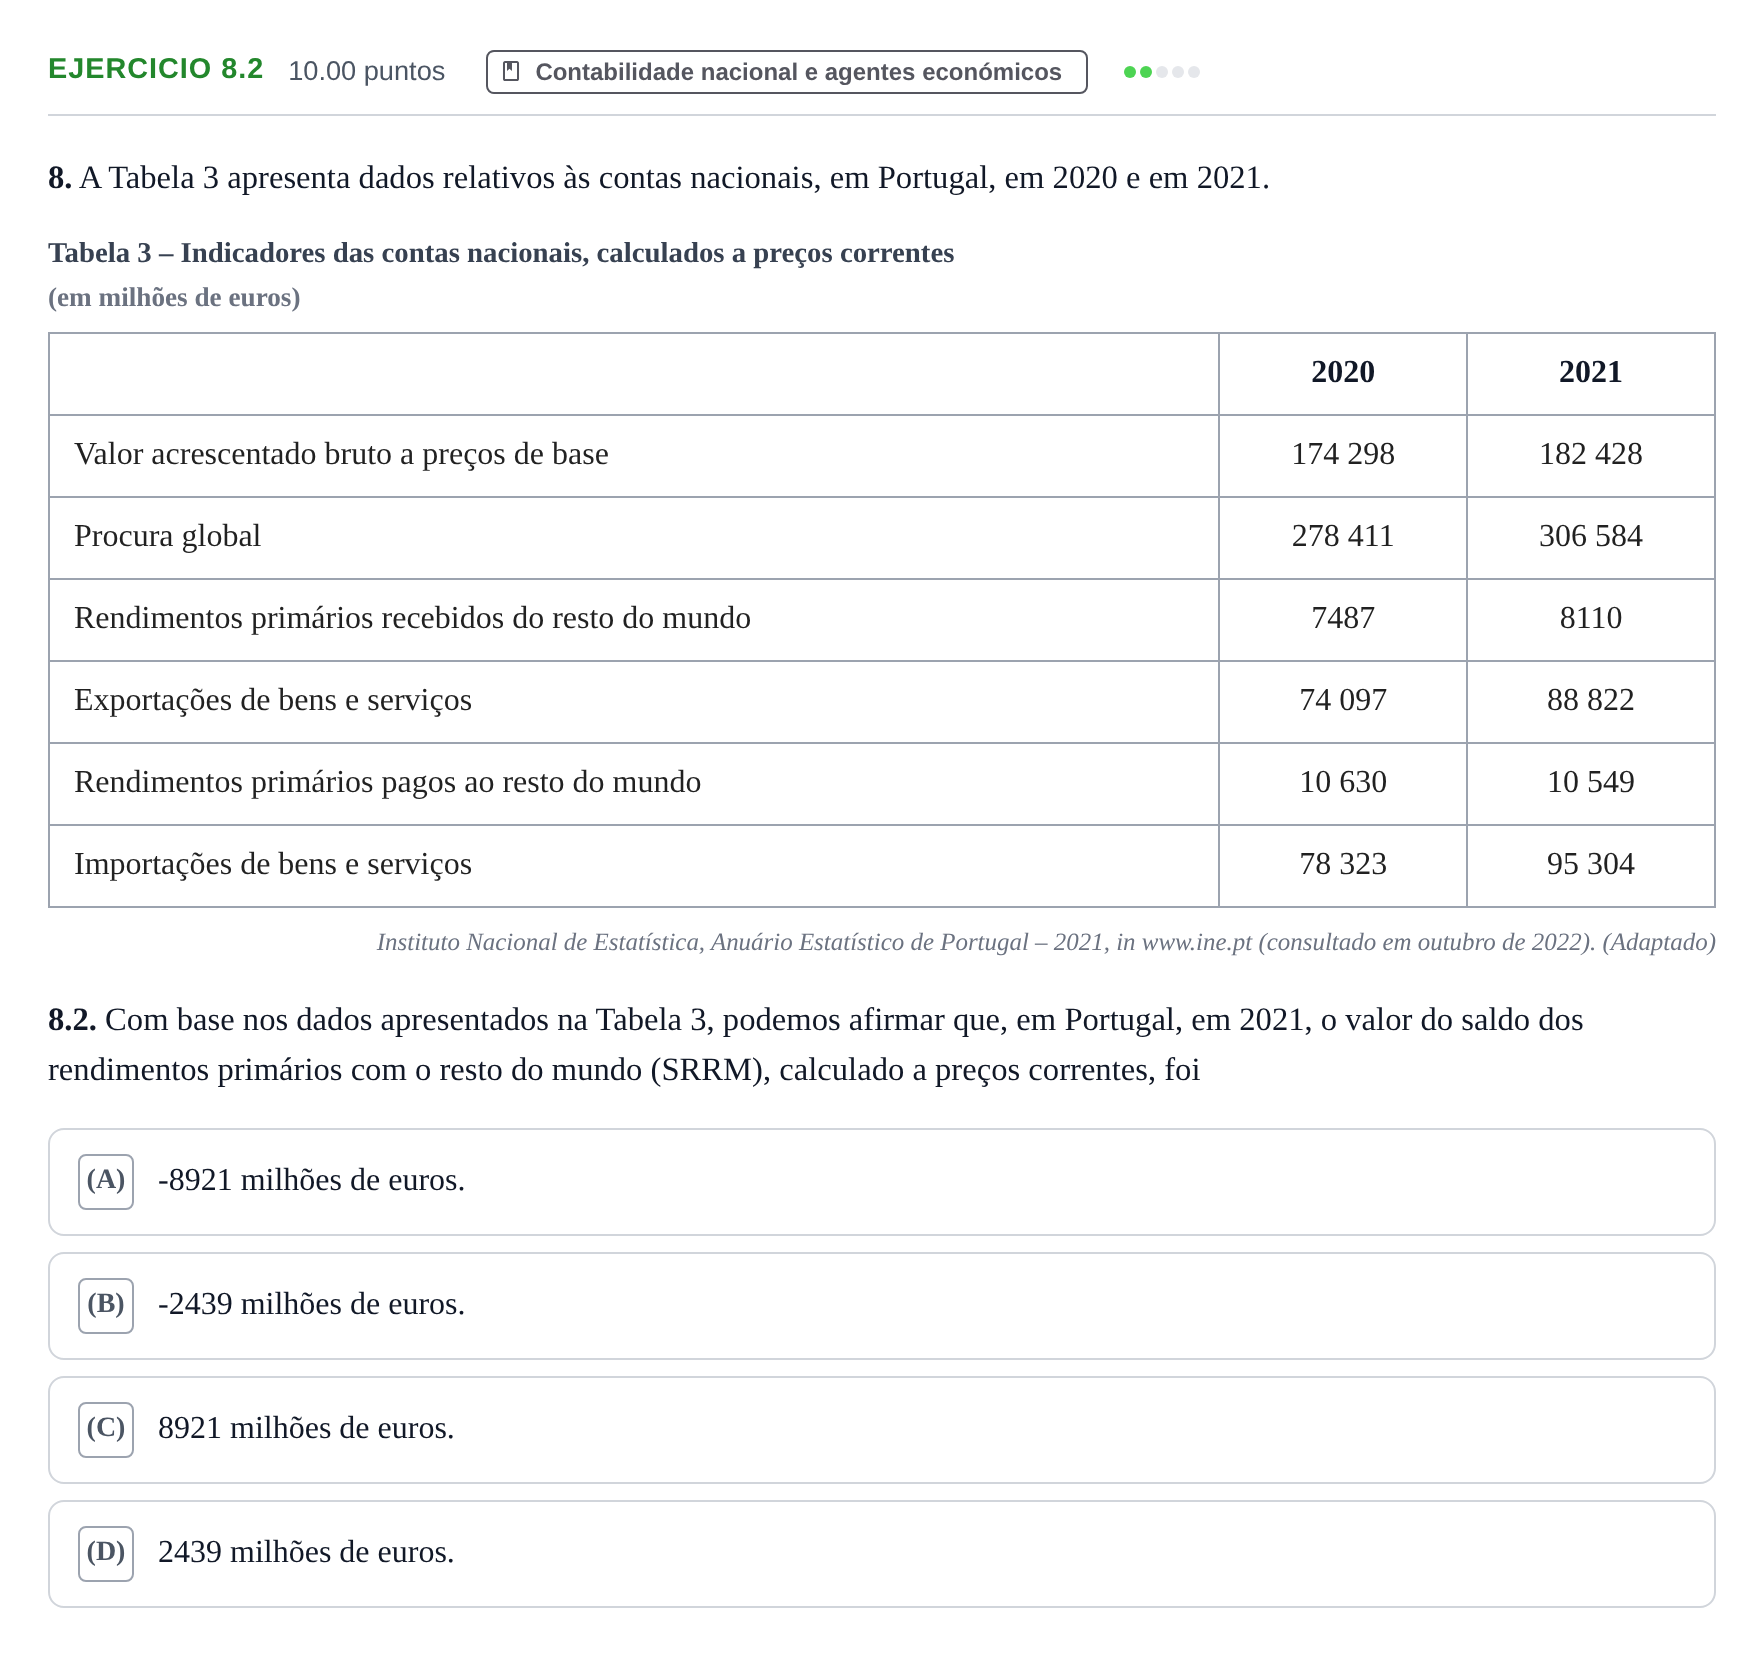Click the value 278 411
This screenshot has height=1656, width=1764.
(x=1342, y=536)
